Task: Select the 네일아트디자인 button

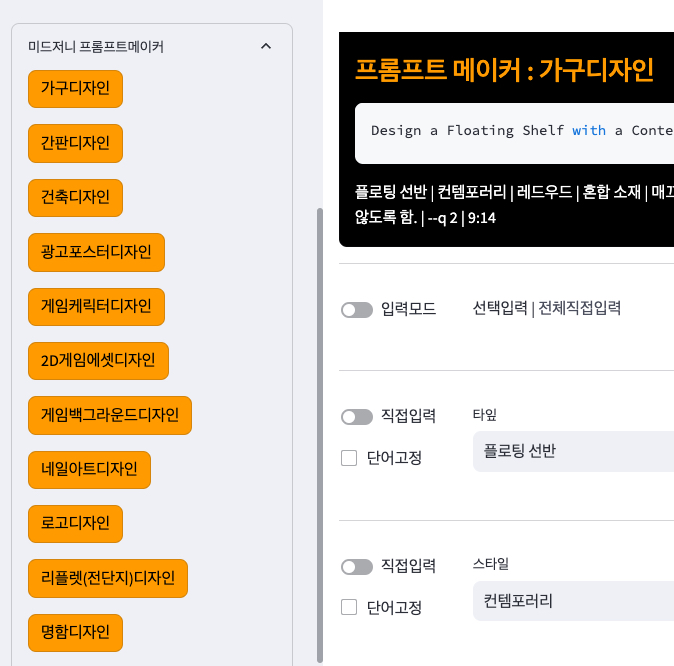Action: point(89,468)
